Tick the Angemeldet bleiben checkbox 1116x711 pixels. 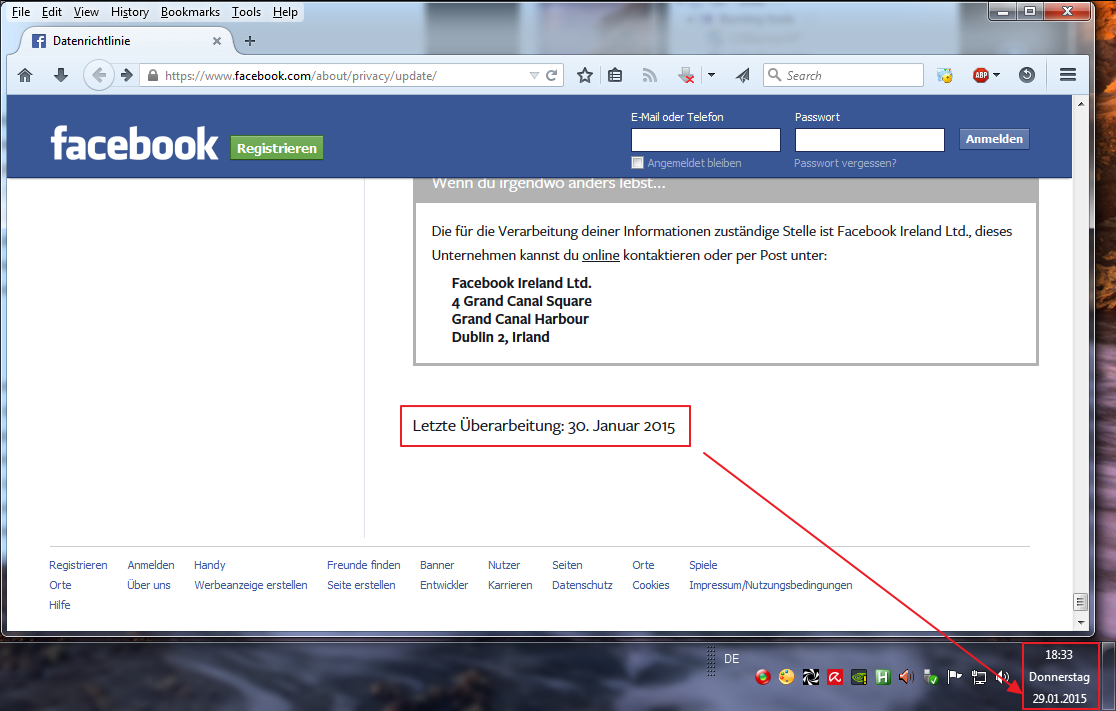638,162
